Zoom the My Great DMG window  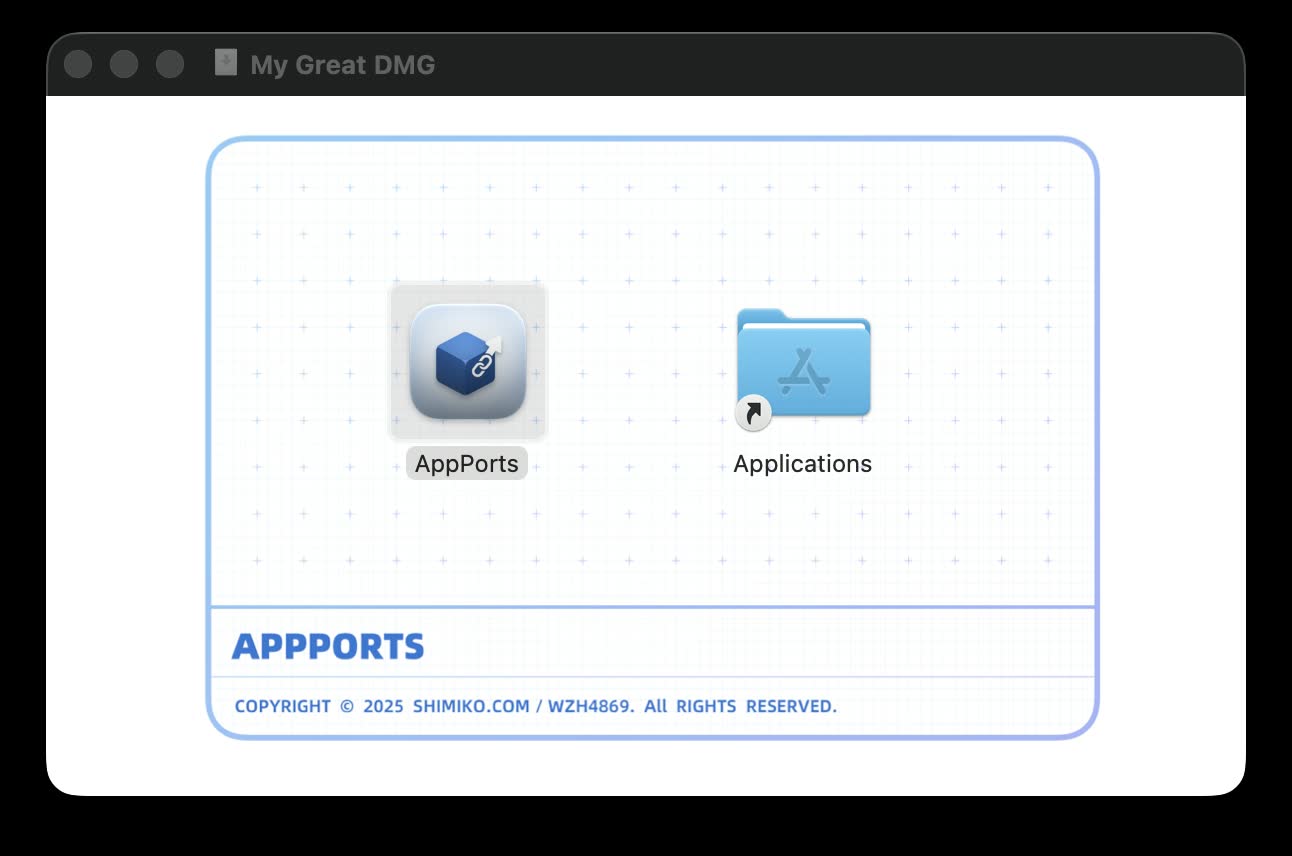pyautogui.click(x=170, y=64)
